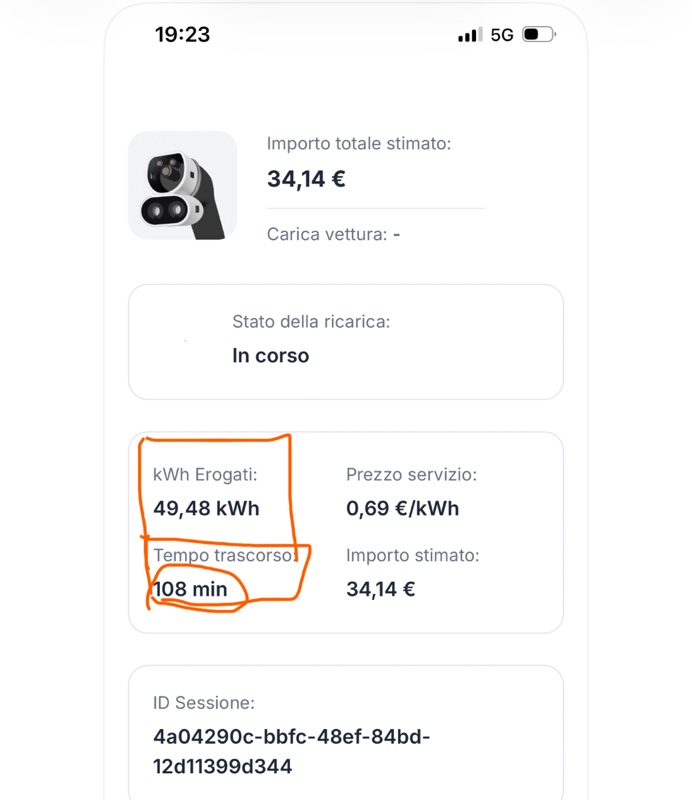
Task: Tap the Importo stimato label
Action: [x=413, y=555]
